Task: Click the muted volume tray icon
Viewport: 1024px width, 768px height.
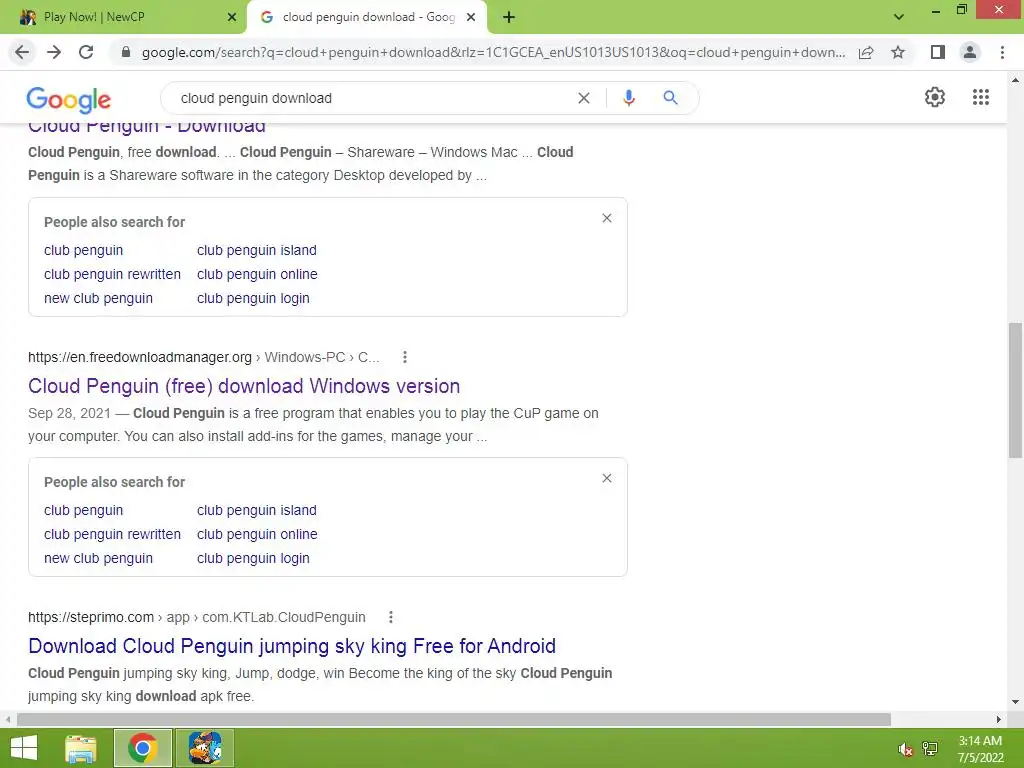Action: coord(904,749)
